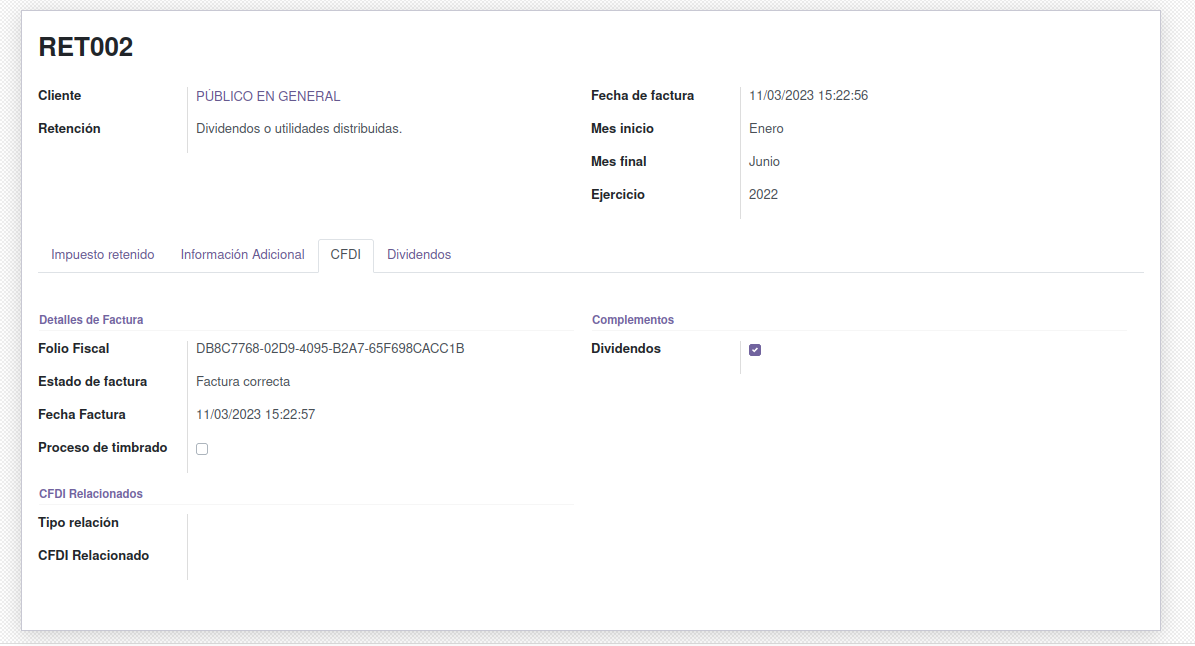The image size is (1195, 646).
Task: Open the Impuesto retenido tab
Action: 103,255
